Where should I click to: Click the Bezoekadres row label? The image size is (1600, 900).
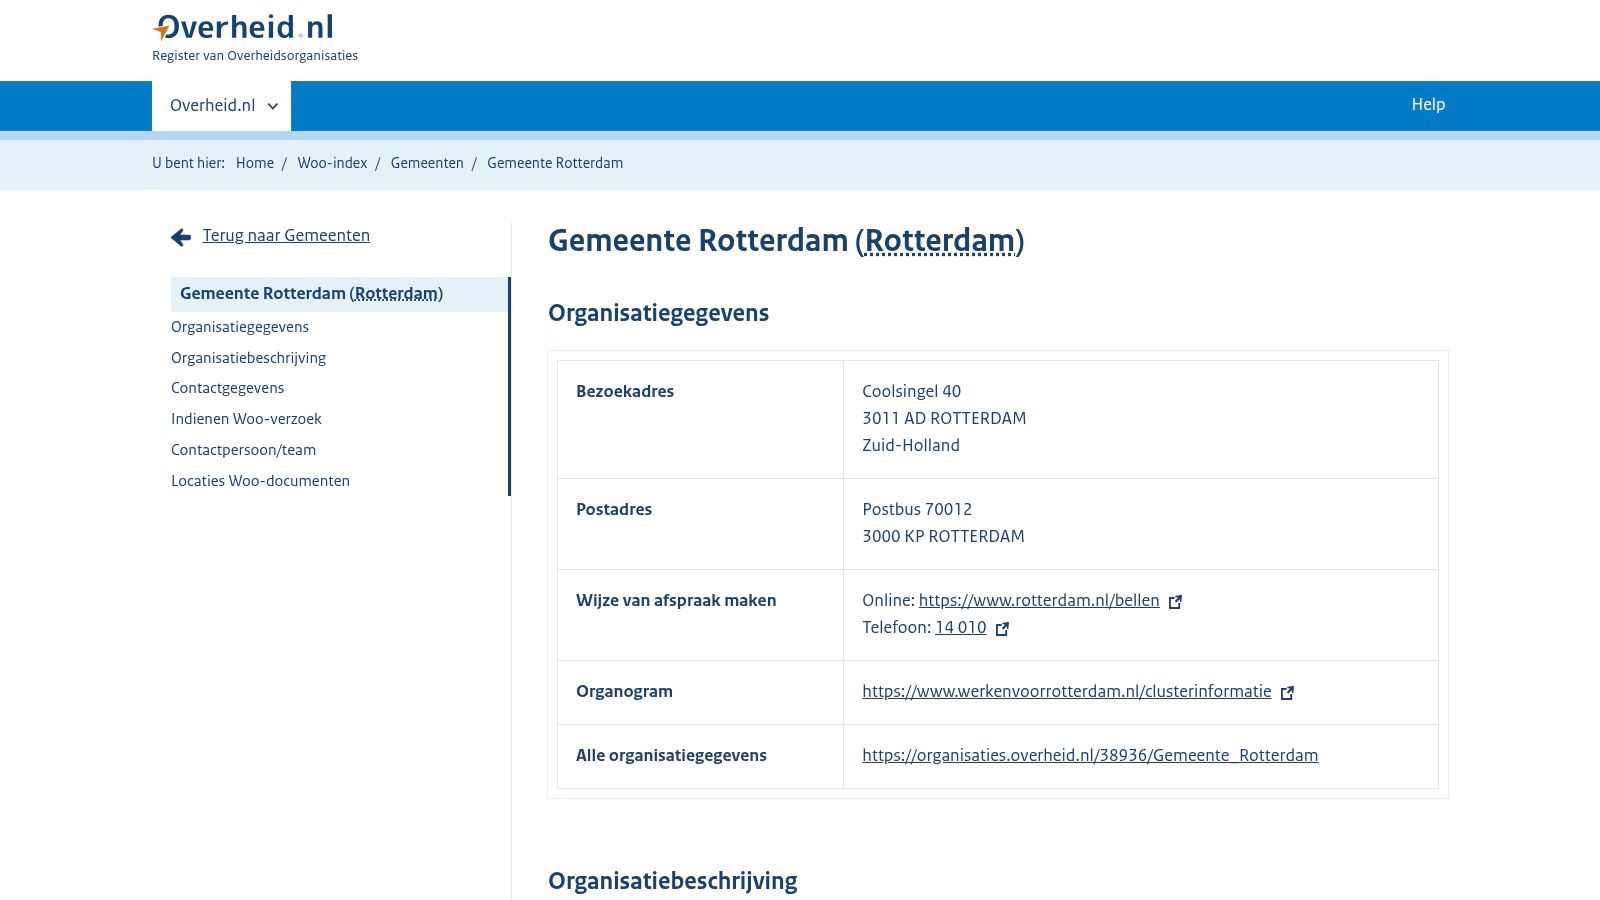coord(625,391)
